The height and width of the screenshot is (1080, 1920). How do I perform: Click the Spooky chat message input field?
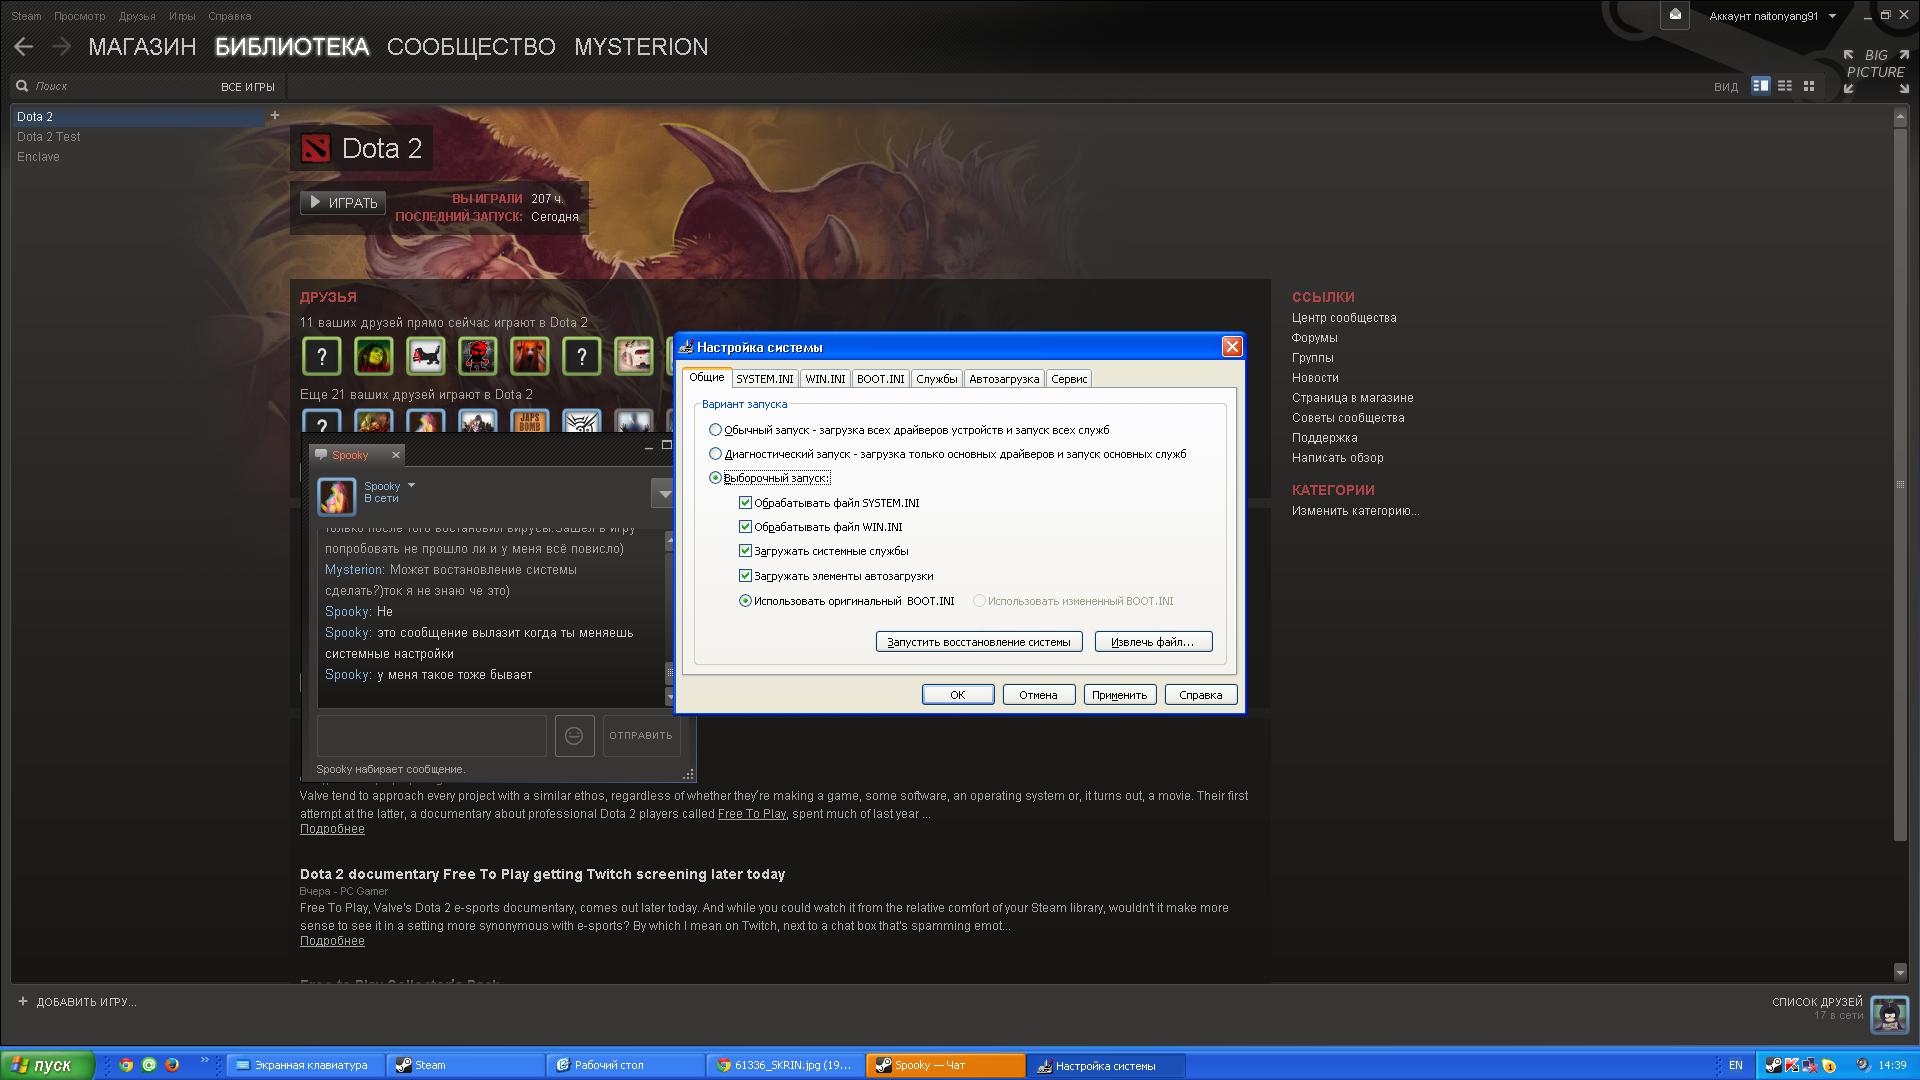(432, 736)
